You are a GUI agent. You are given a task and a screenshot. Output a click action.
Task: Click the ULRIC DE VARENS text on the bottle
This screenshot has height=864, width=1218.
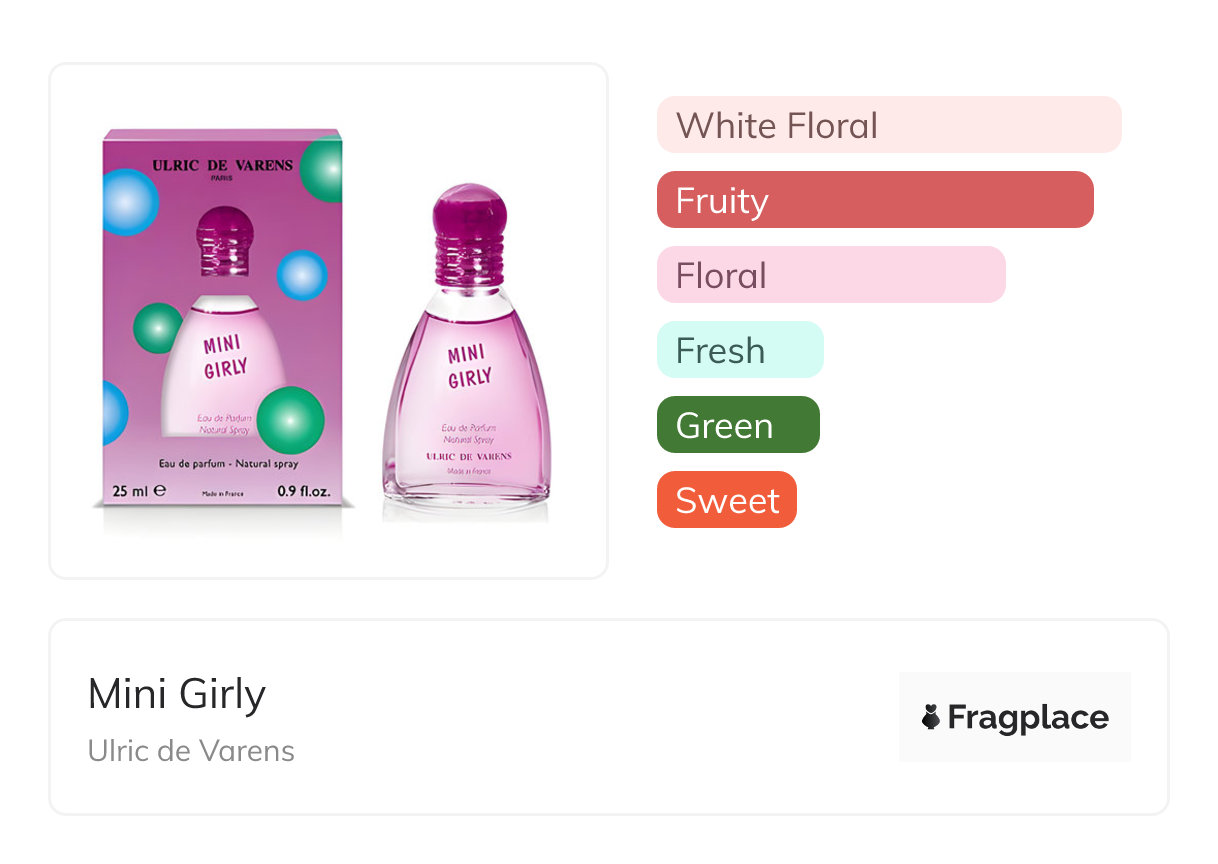[x=468, y=456]
